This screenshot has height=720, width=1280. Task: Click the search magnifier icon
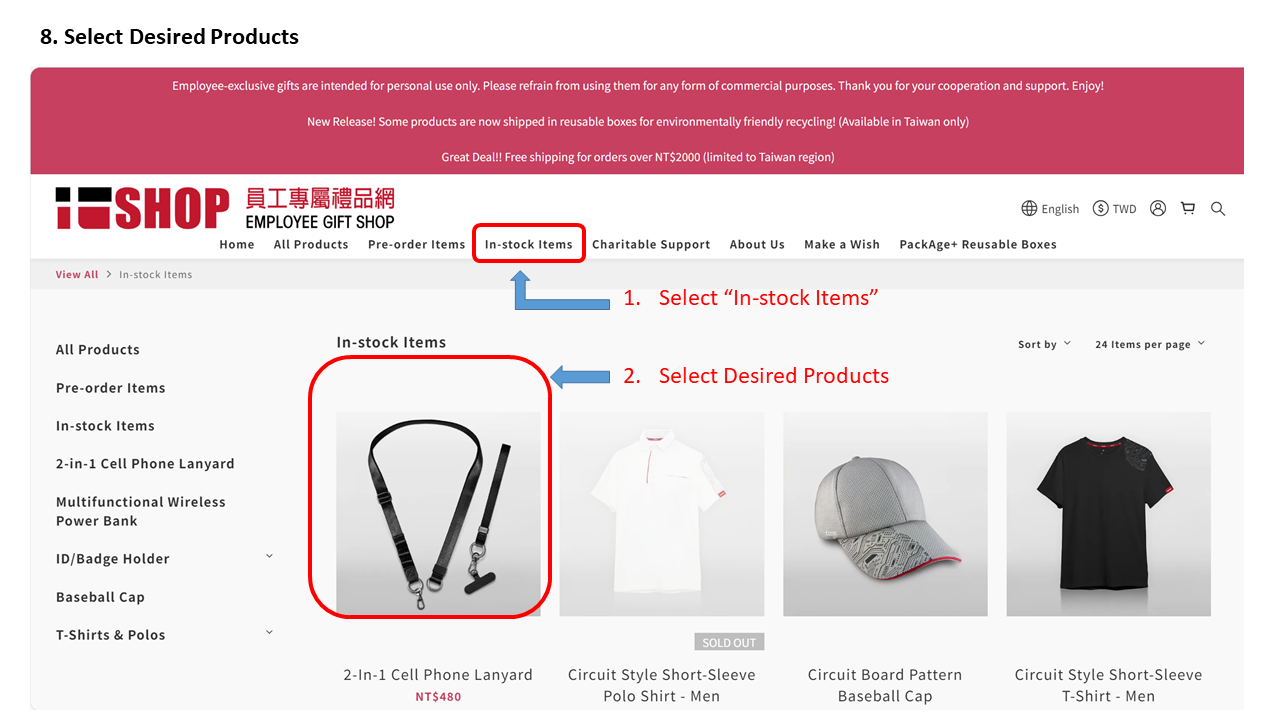1218,208
